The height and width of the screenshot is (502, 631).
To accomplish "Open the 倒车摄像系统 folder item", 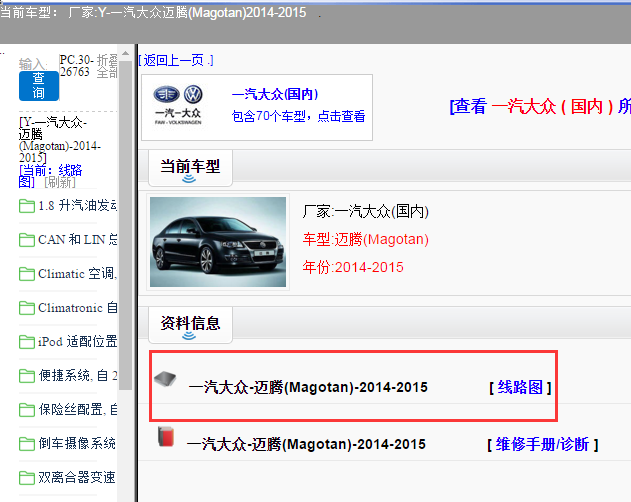I will click(x=77, y=443).
